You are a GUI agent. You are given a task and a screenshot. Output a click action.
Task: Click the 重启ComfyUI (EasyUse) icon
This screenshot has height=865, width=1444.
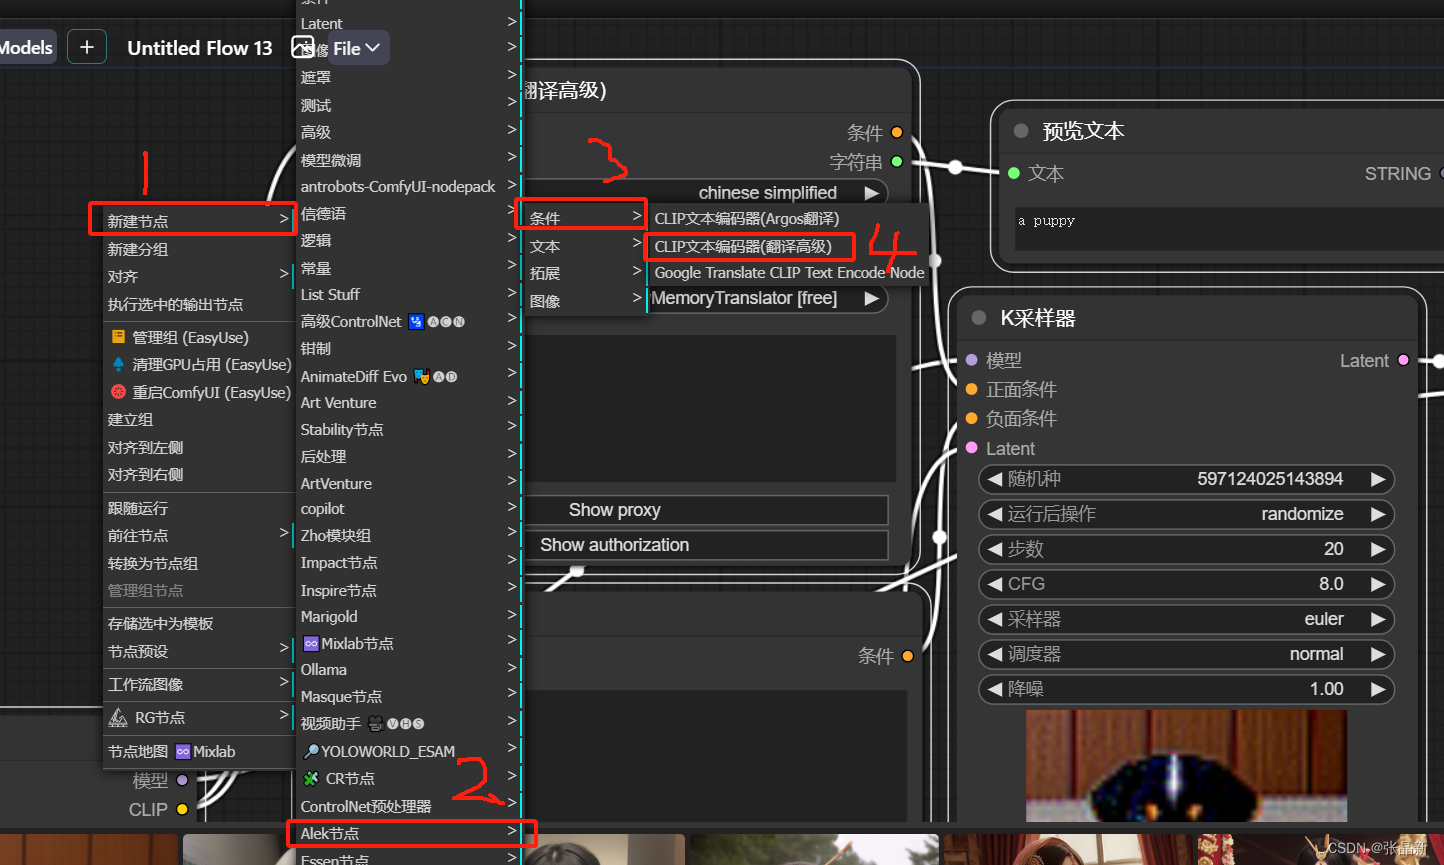coord(119,392)
